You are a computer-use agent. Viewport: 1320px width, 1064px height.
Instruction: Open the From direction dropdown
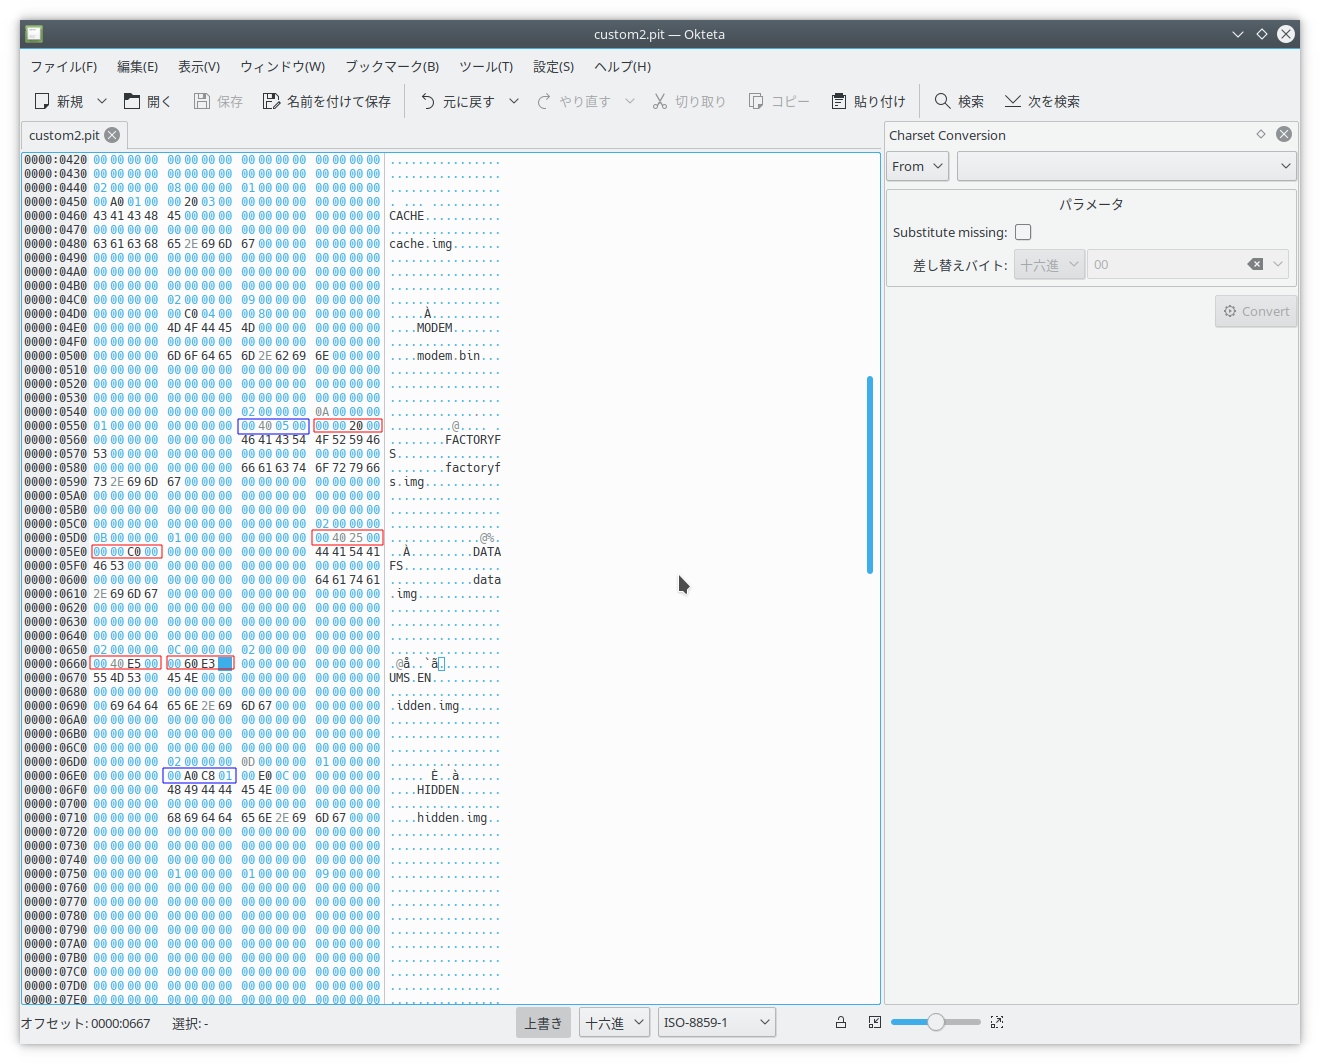(918, 166)
